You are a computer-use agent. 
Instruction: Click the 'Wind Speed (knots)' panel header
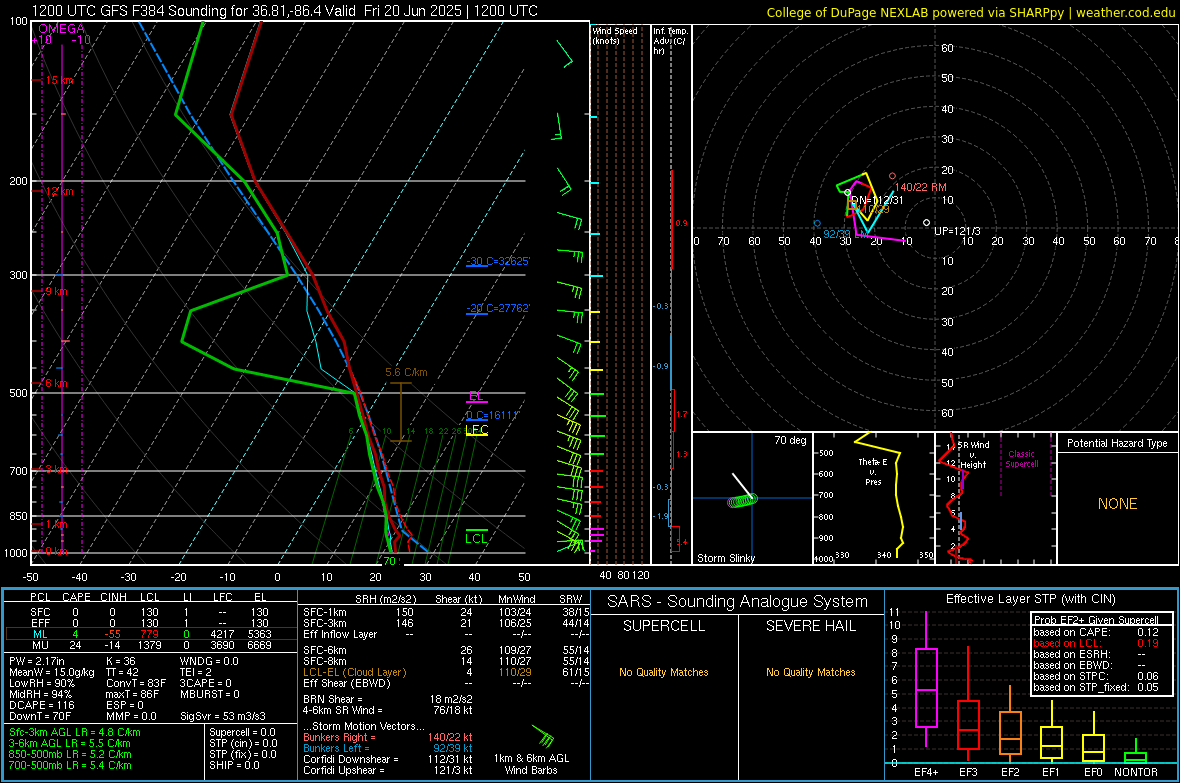[x=615, y=35]
